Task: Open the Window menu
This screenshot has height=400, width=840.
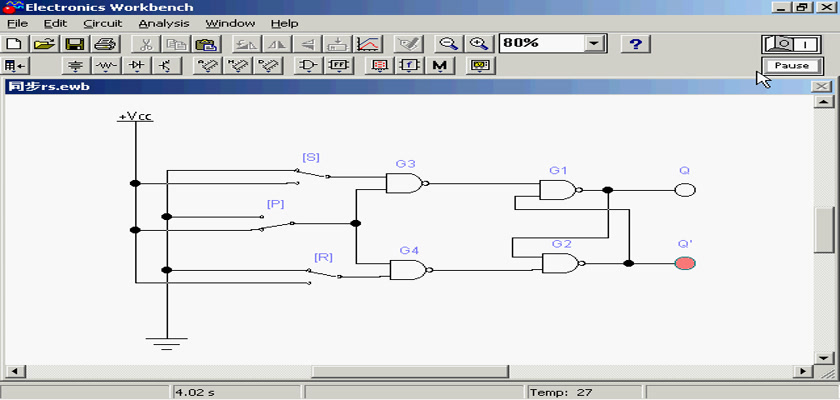Action: (230, 24)
